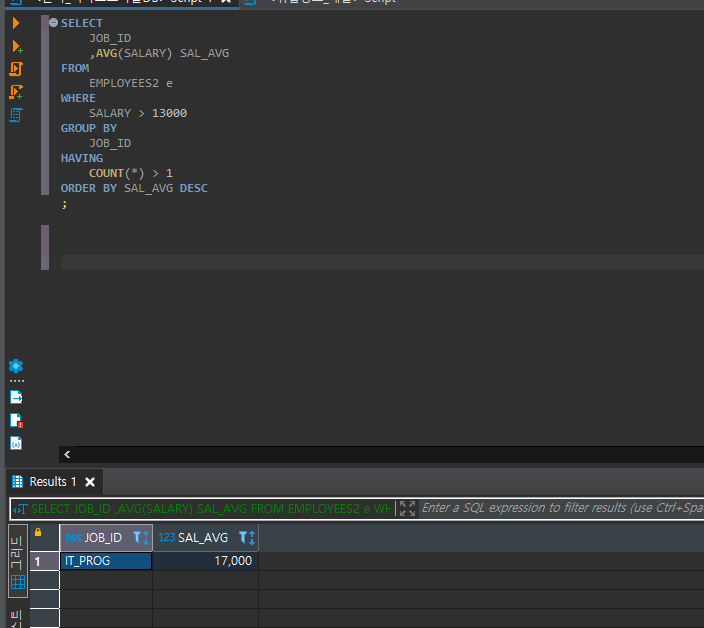The height and width of the screenshot is (628, 704).
Task: Click the left arrow of the editor horizontal scrollbar
Action: [67, 454]
